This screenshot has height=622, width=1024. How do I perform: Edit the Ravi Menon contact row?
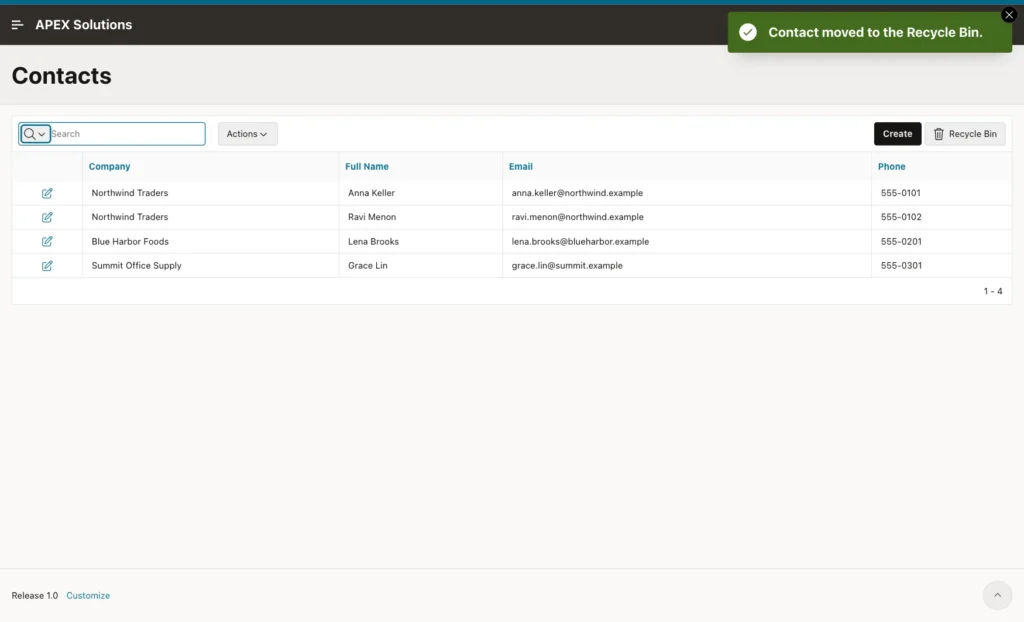point(47,218)
